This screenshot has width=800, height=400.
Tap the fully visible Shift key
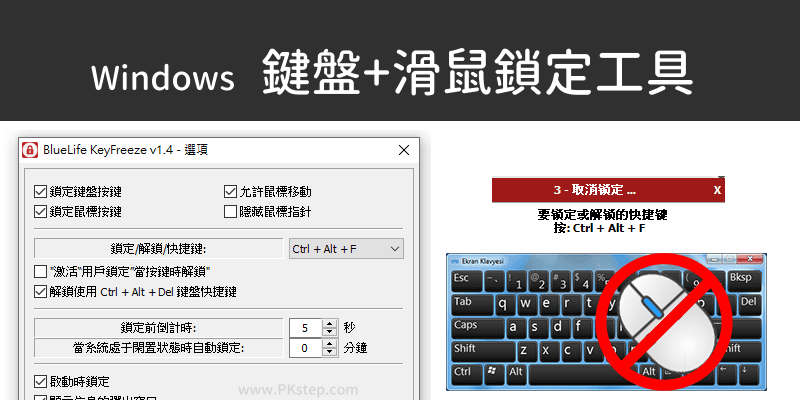point(483,352)
